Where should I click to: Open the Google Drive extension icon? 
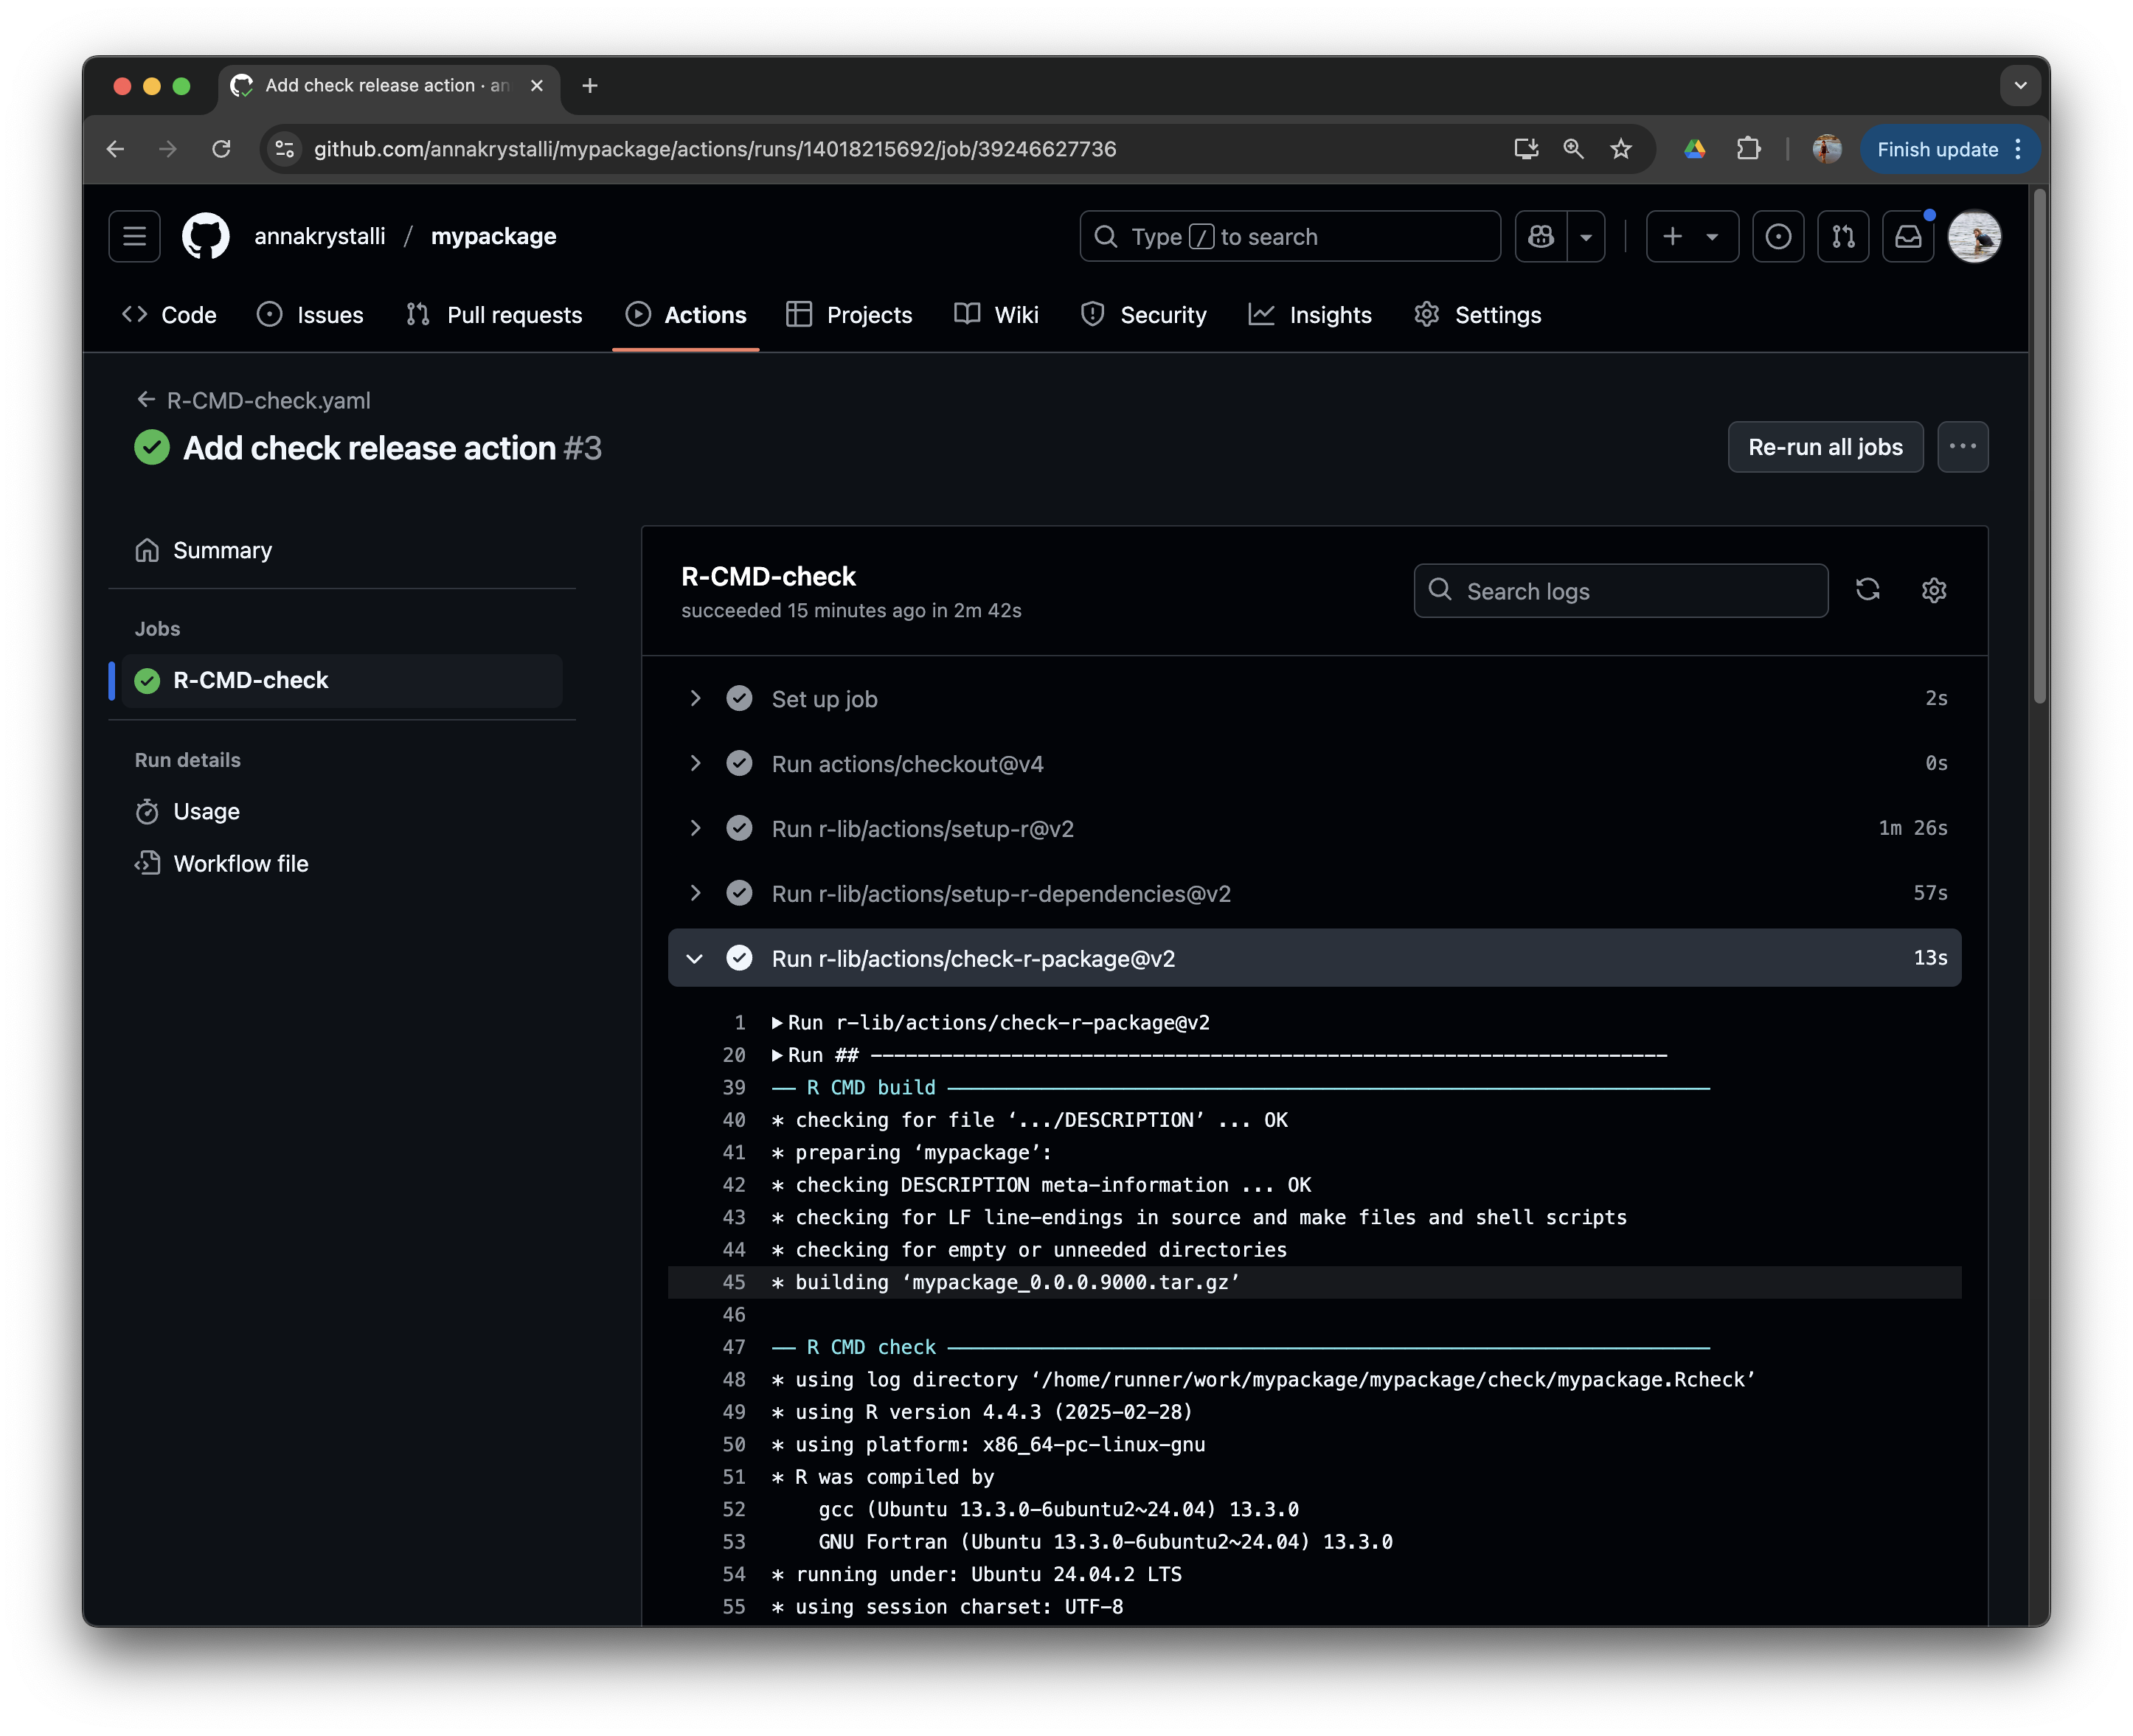coord(1694,149)
